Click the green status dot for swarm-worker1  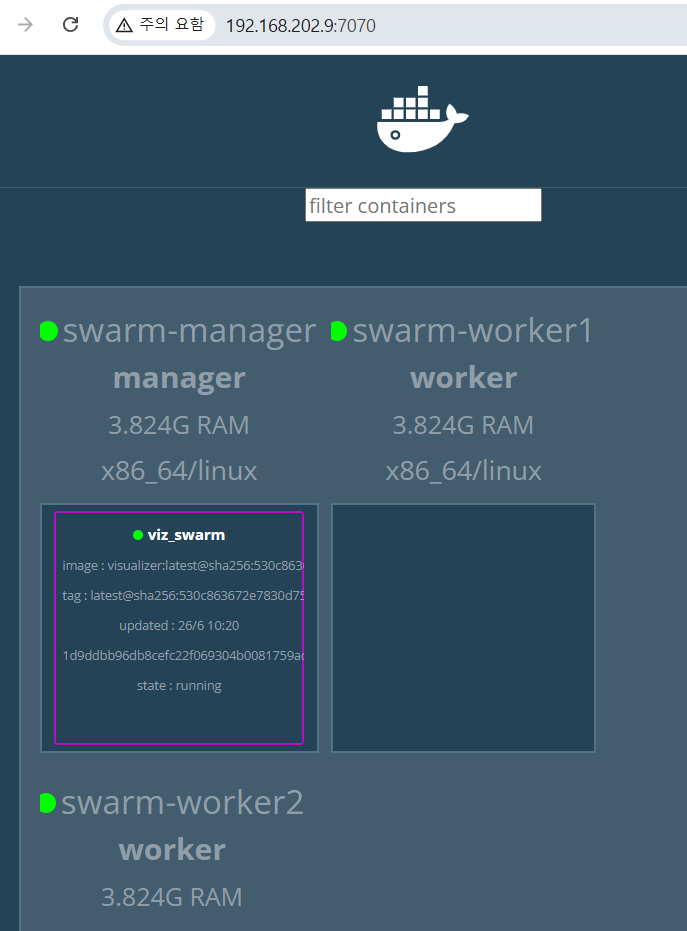point(338,331)
